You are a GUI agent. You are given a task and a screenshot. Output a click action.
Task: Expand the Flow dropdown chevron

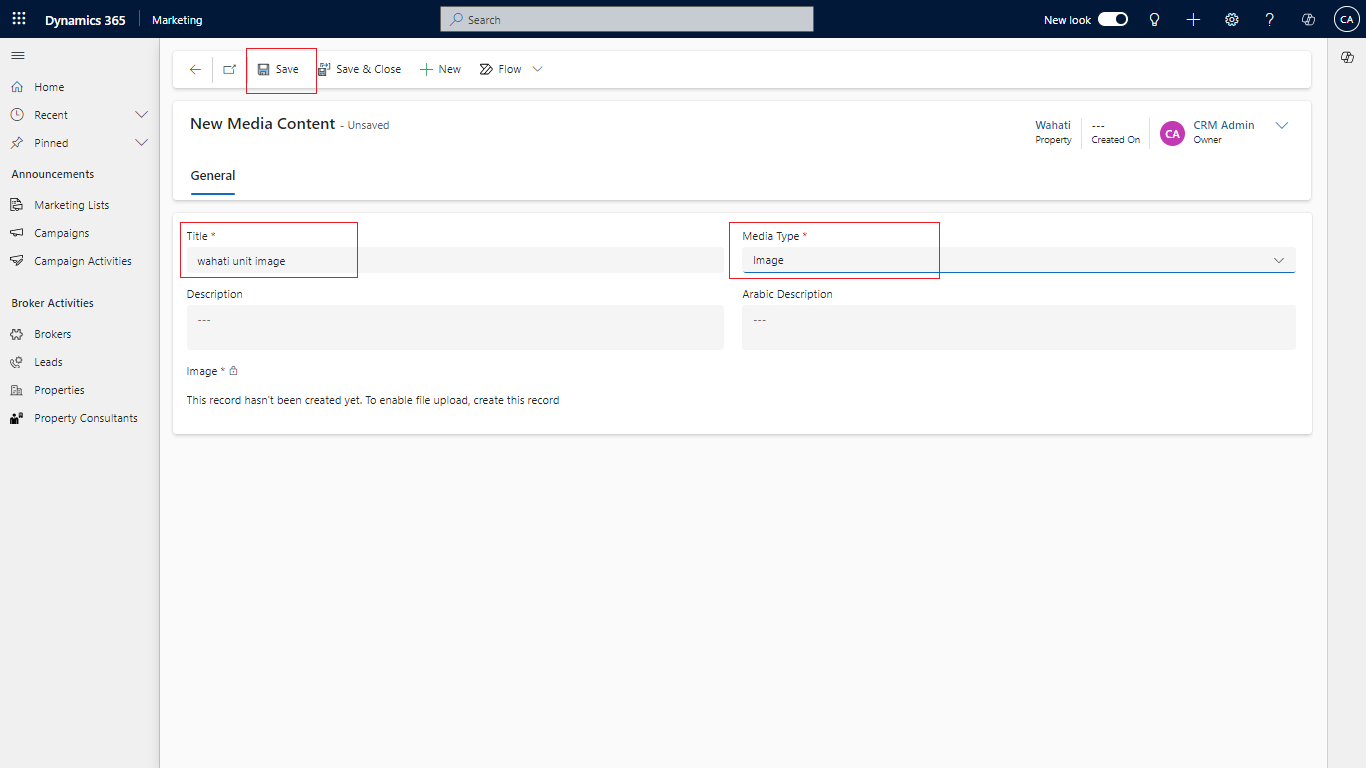538,69
